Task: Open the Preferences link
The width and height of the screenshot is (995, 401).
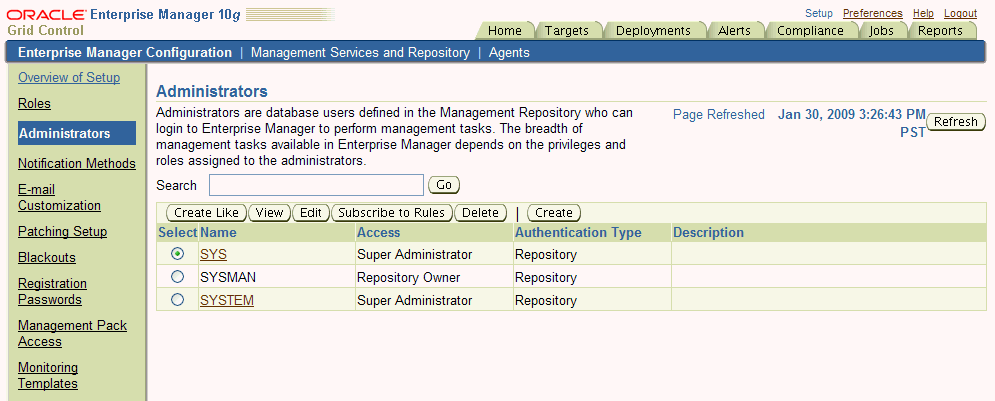Action: pos(873,13)
